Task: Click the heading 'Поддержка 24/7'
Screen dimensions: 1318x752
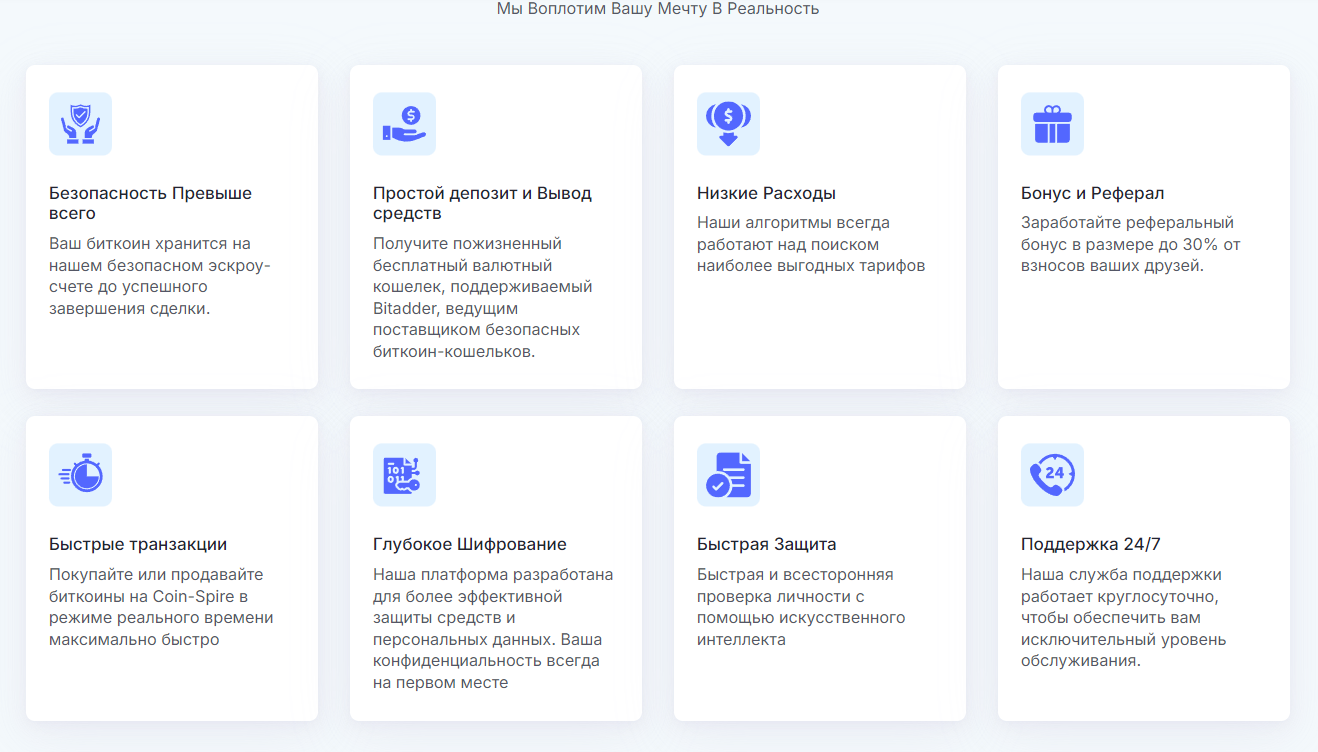Action: click(1091, 544)
